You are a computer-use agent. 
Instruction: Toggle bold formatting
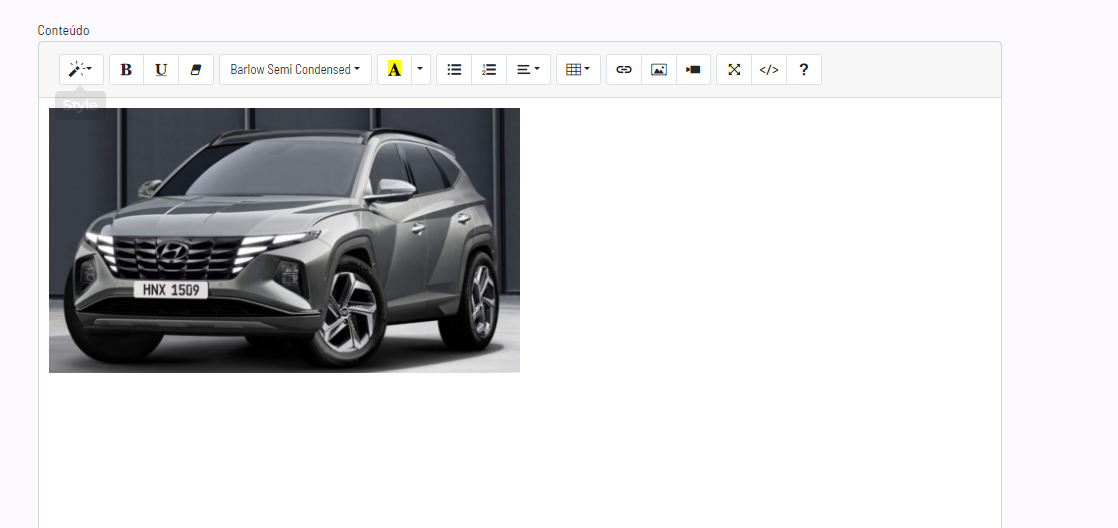point(126,70)
